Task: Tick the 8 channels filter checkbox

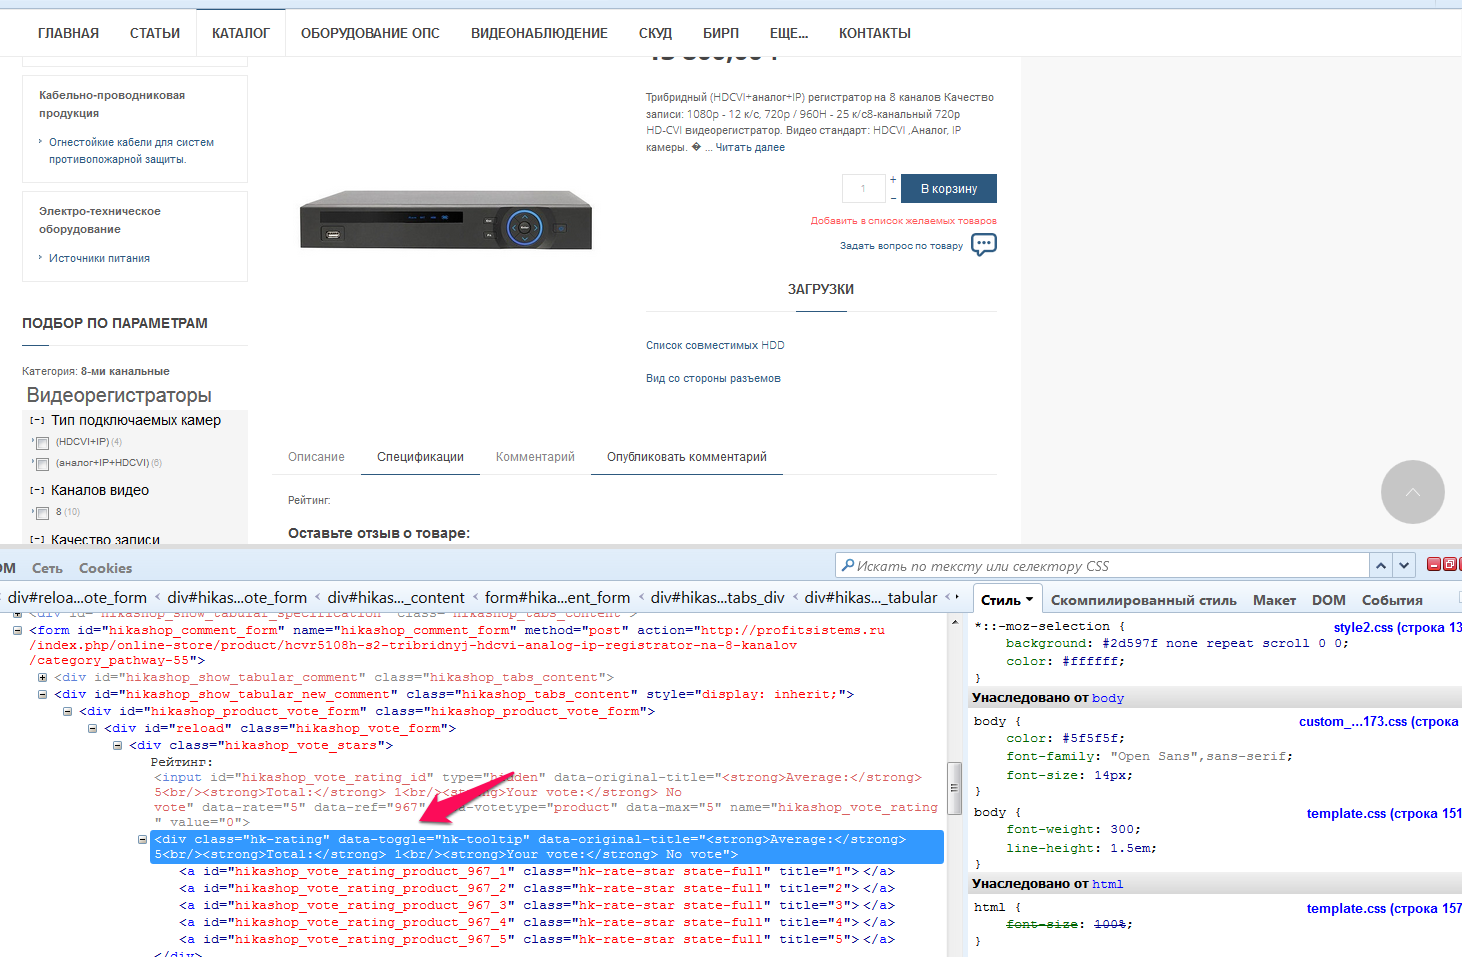Action: coord(42,513)
